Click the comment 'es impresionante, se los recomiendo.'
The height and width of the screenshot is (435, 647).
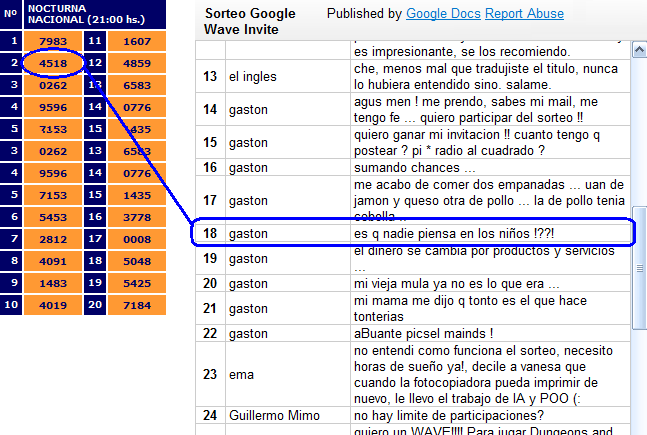tap(462, 52)
